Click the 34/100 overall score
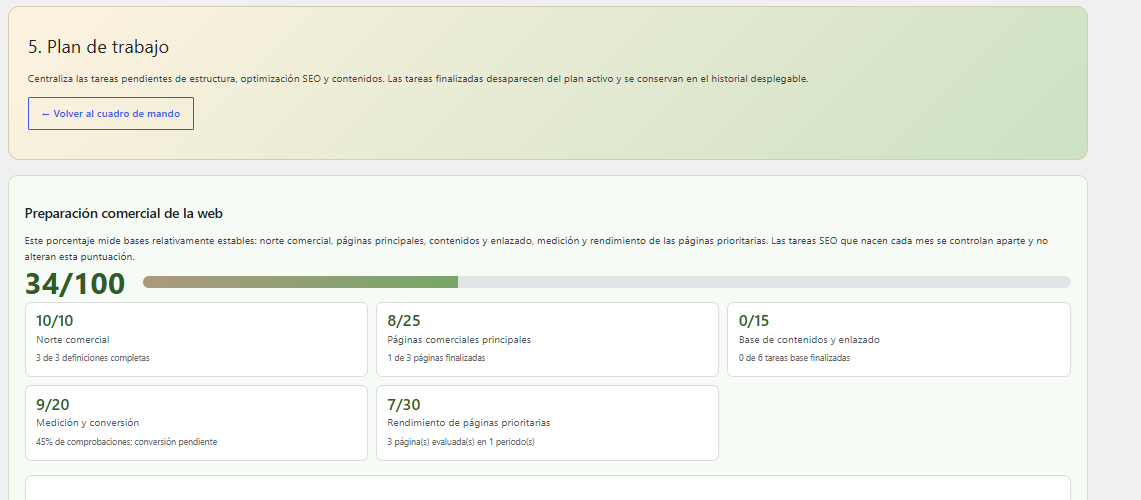Screen dimensions: 1141x500 click(x=75, y=284)
